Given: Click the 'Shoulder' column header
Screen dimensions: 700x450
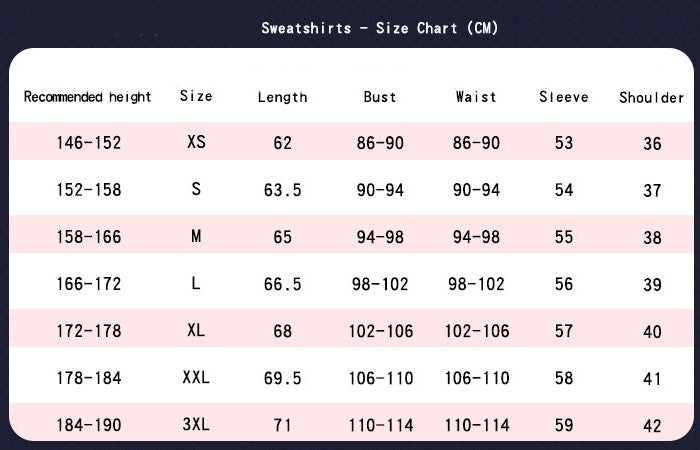Looking at the screenshot, I should point(652,97).
